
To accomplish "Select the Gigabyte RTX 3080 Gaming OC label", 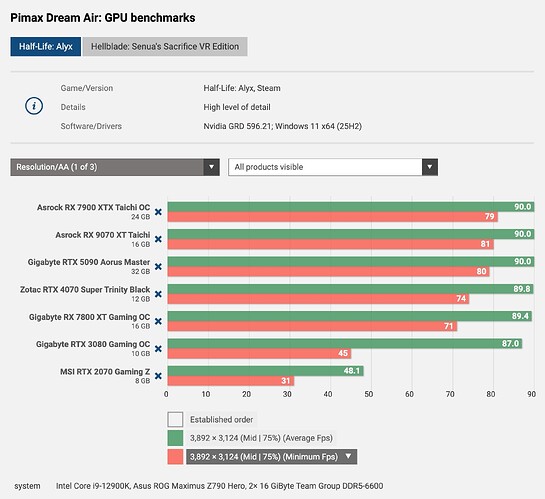I will (93, 344).
